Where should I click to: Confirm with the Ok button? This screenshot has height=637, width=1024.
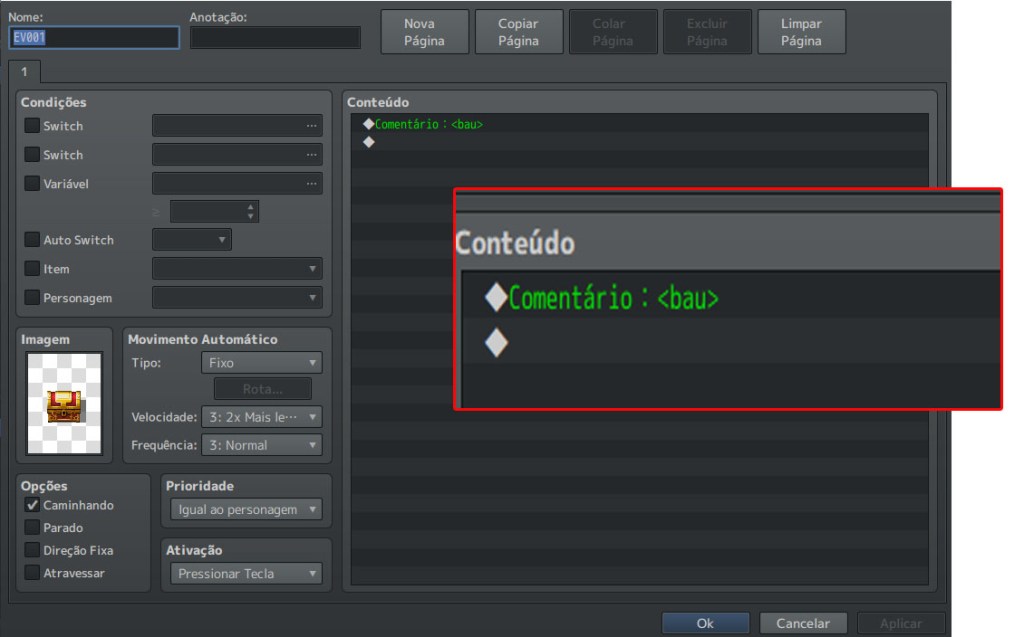[x=705, y=623]
